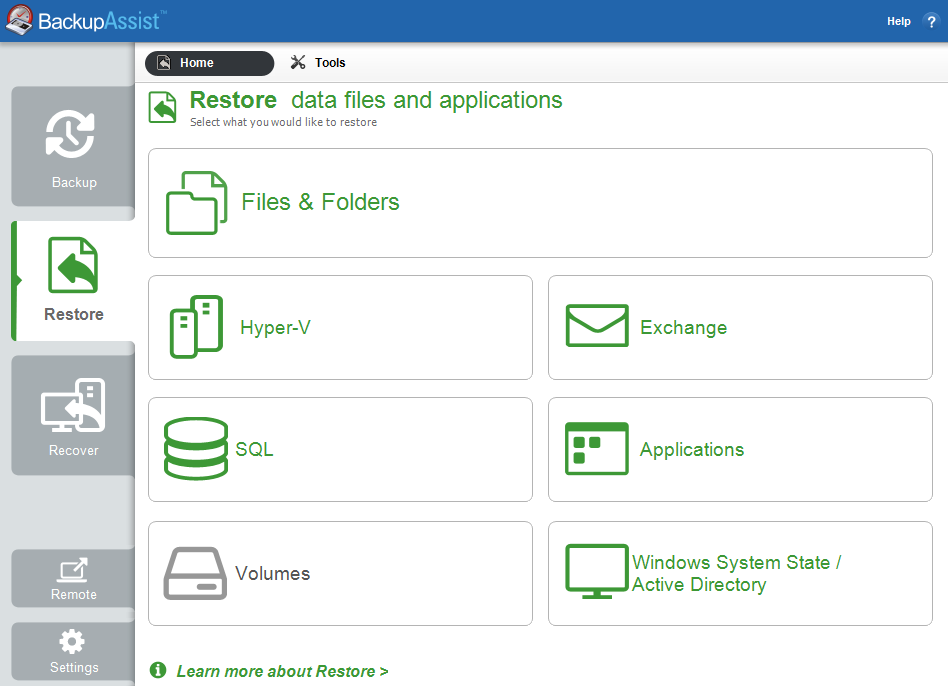Choose SQL restore option

coord(340,449)
